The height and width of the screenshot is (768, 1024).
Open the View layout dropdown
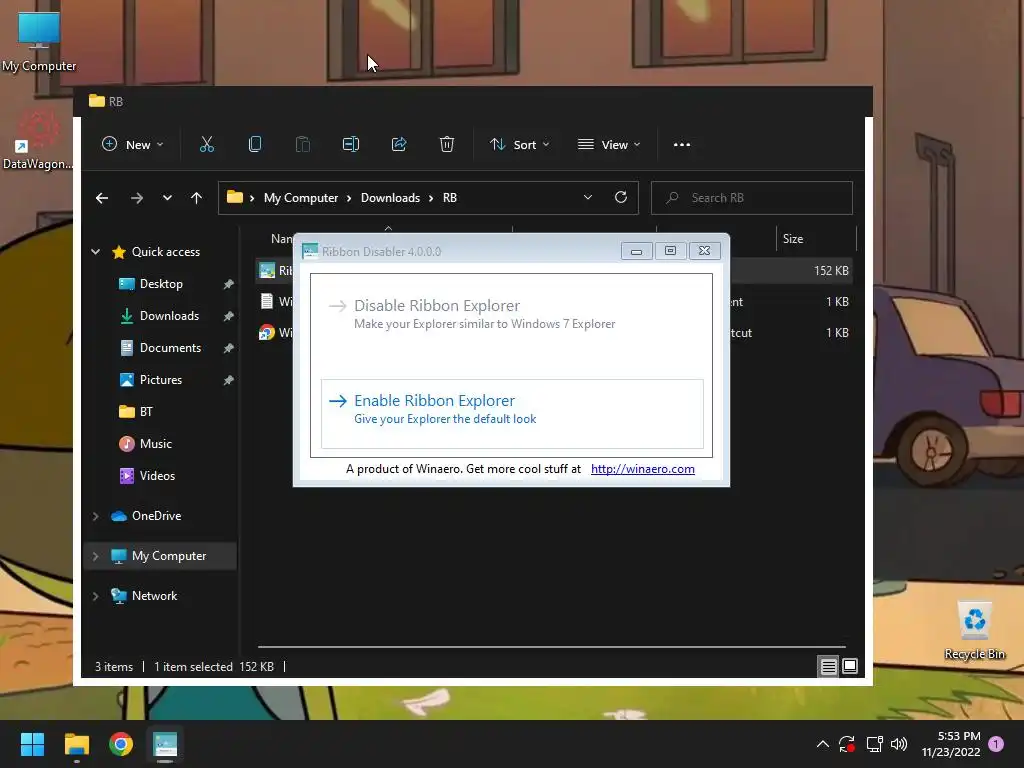[609, 144]
